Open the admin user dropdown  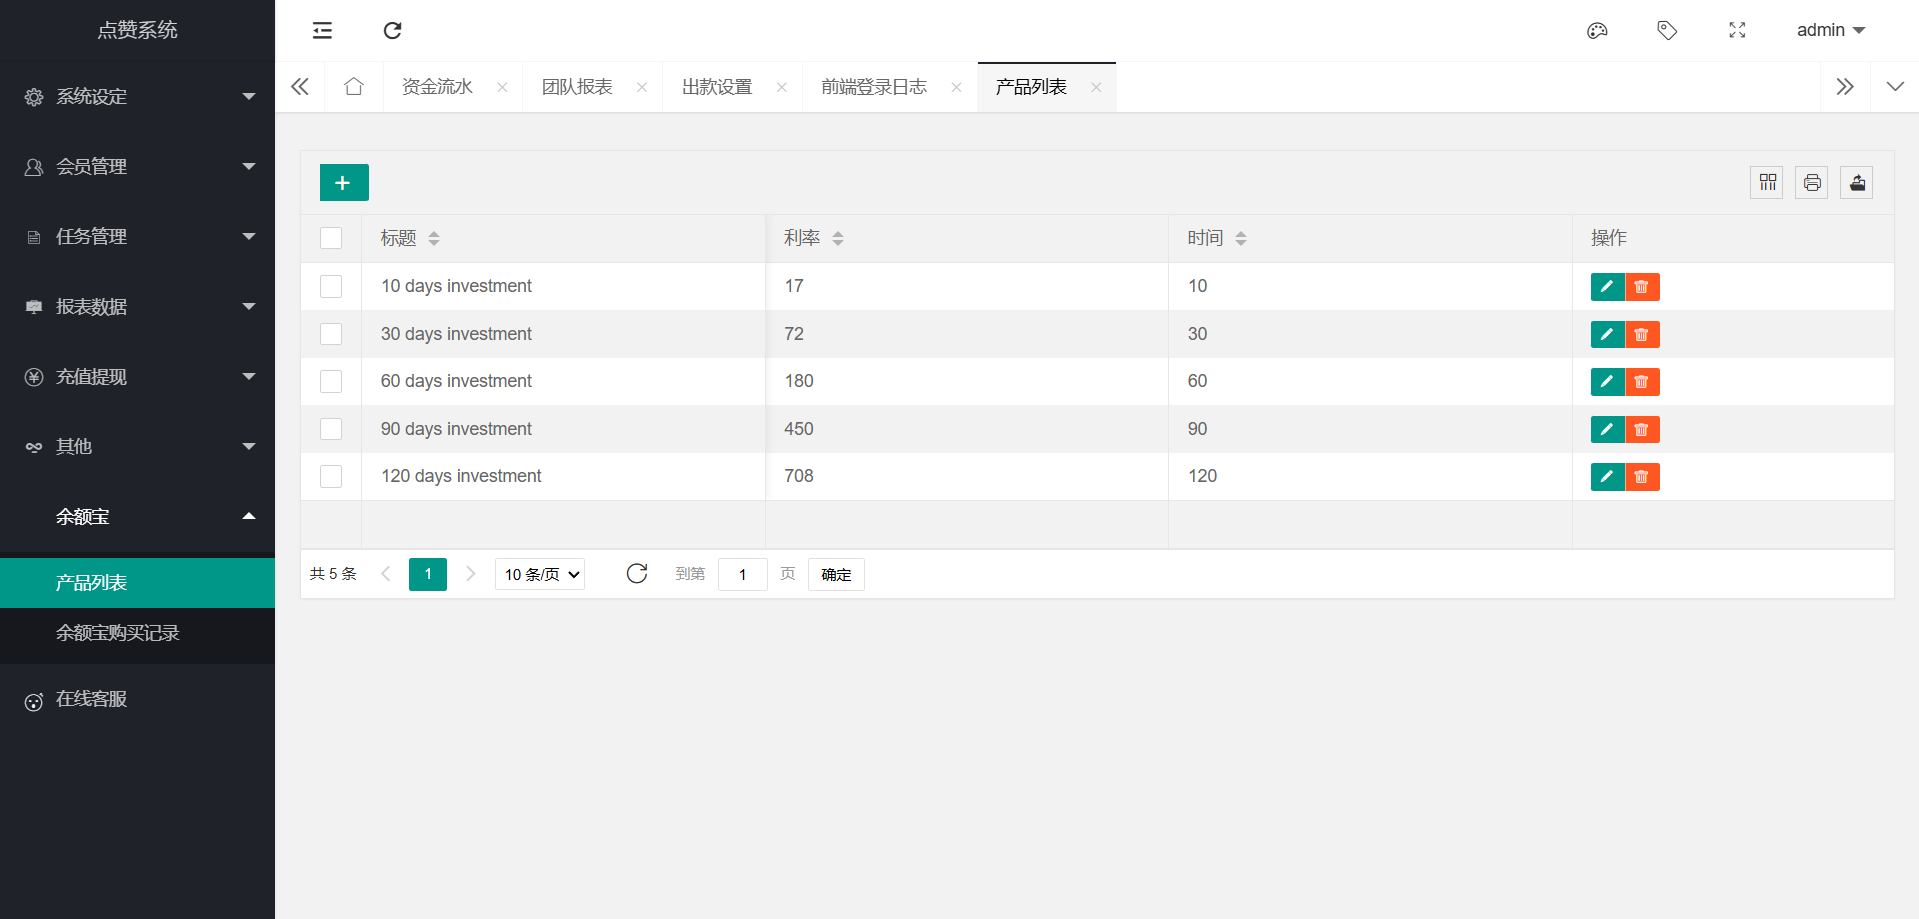(x=1830, y=30)
